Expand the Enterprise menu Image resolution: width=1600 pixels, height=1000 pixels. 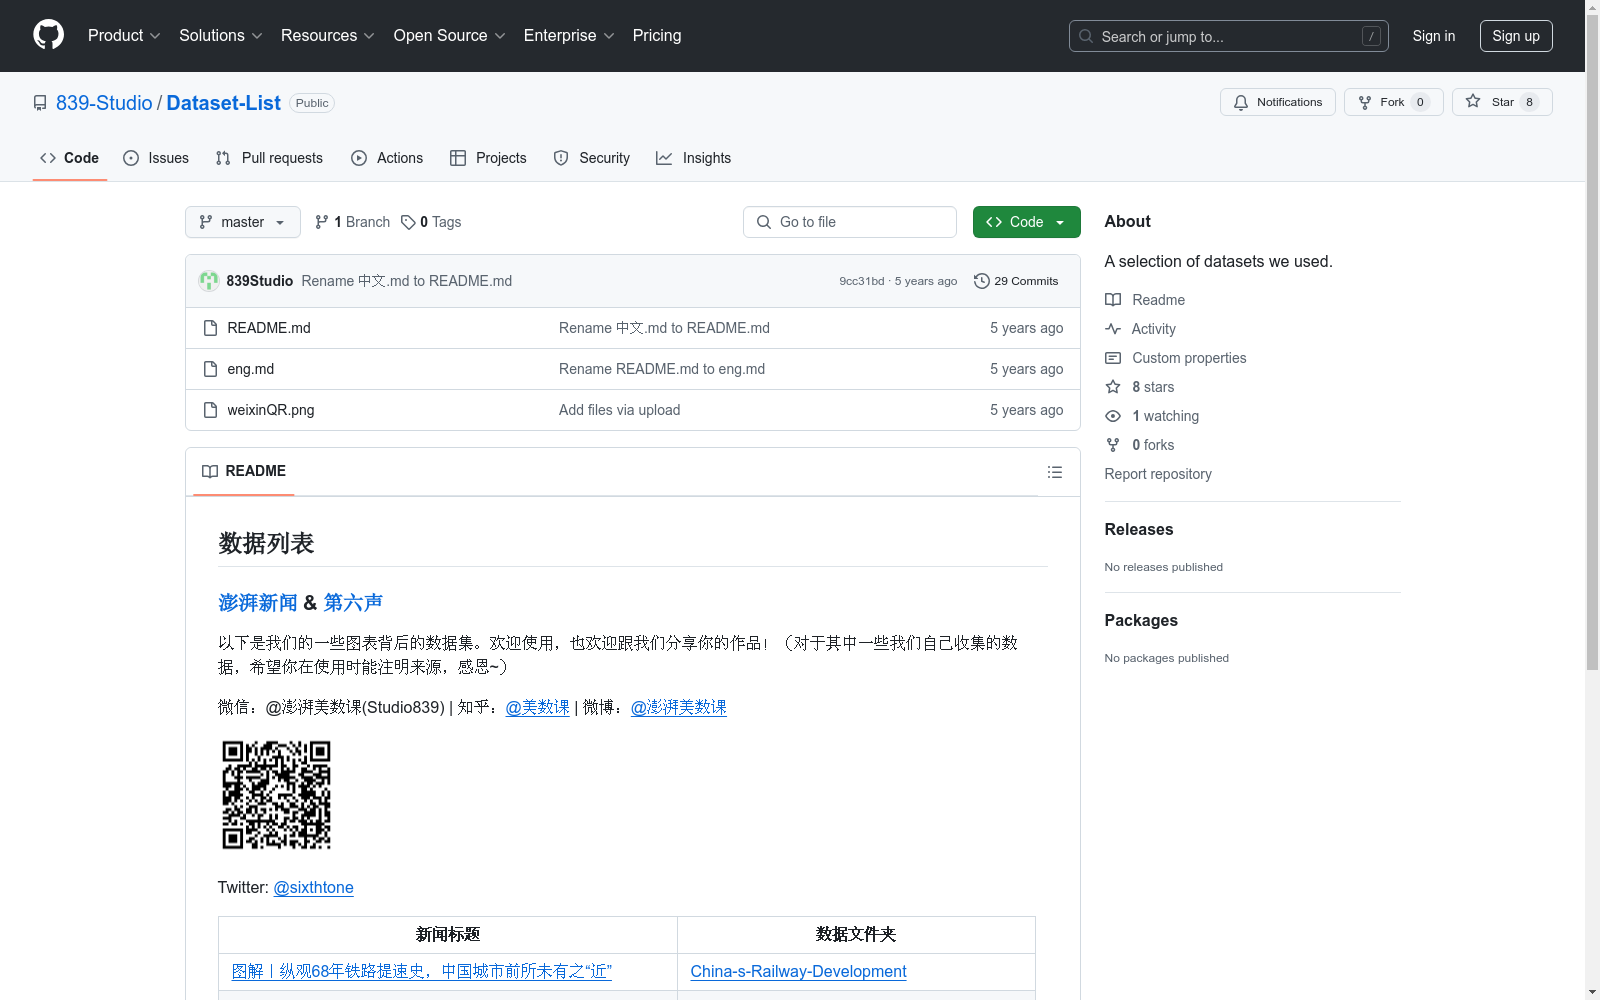click(x=569, y=35)
